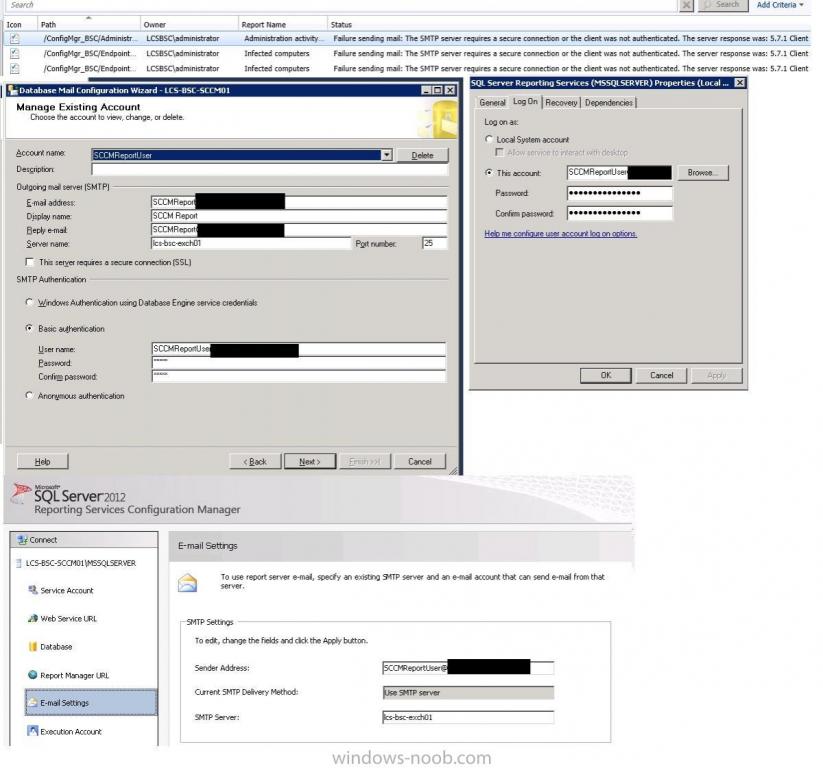The width and height of the screenshot is (823, 768).
Task: Switch to the Recovery tab
Action: pyautogui.click(x=561, y=102)
